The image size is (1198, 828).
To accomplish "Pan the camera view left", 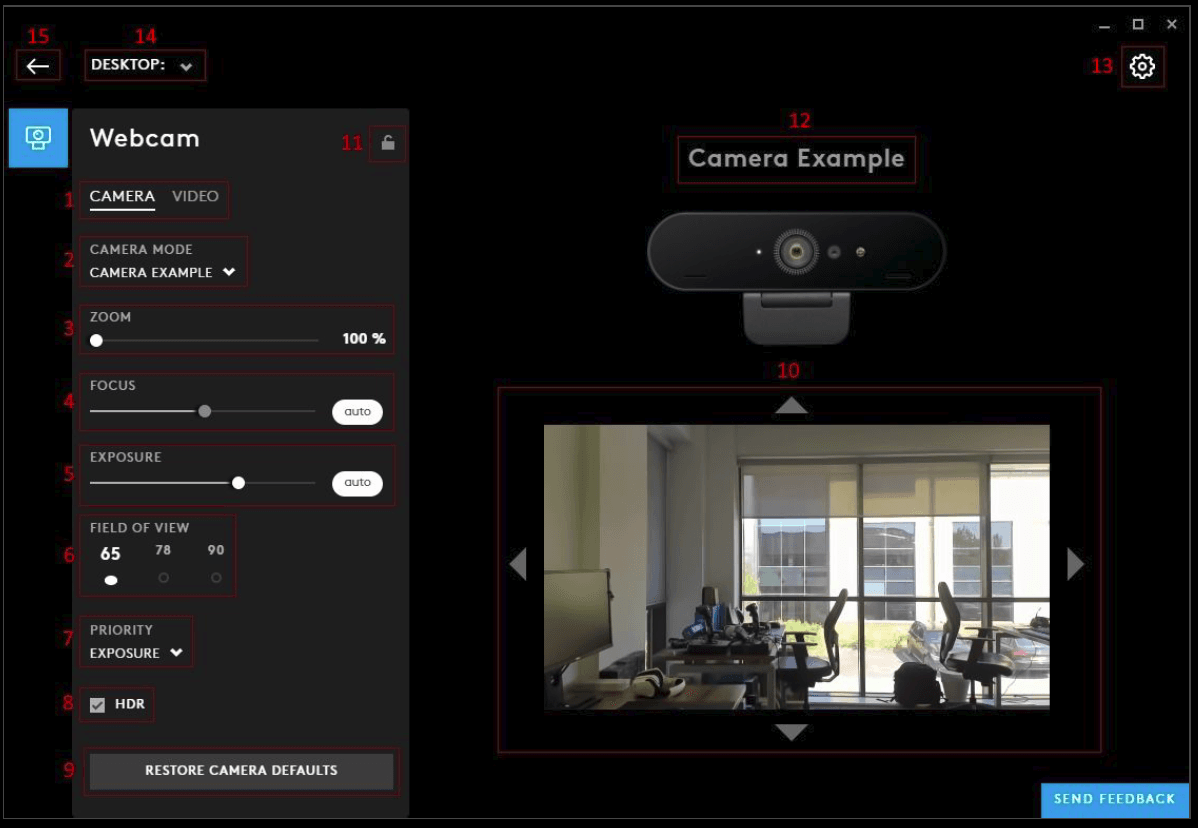I will click(518, 564).
